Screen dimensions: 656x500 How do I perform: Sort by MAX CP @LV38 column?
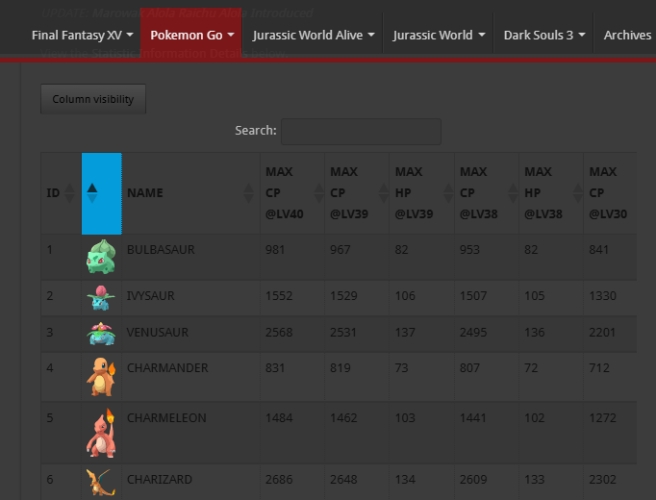click(487, 193)
